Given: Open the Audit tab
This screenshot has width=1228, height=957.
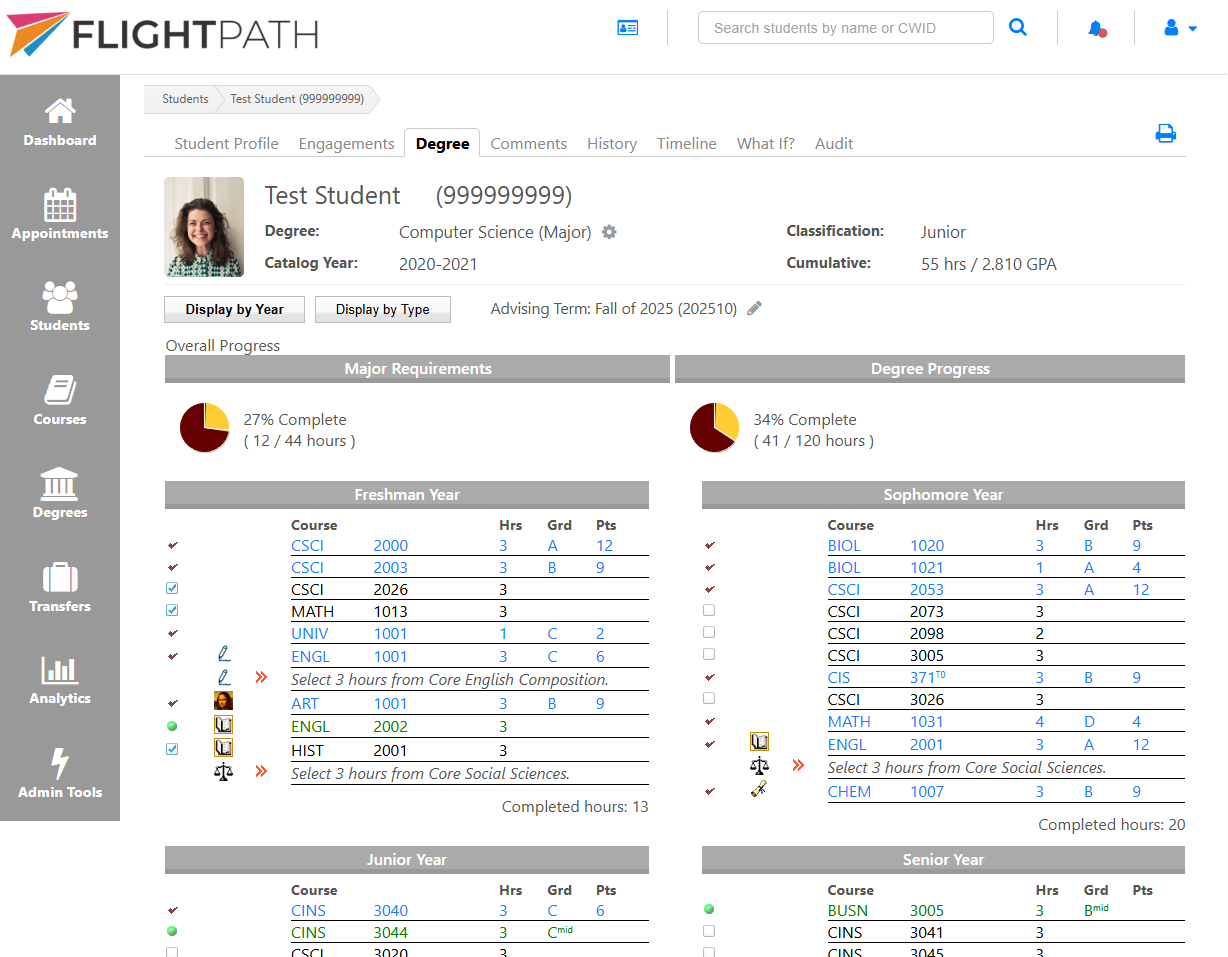Looking at the screenshot, I should [x=834, y=143].
